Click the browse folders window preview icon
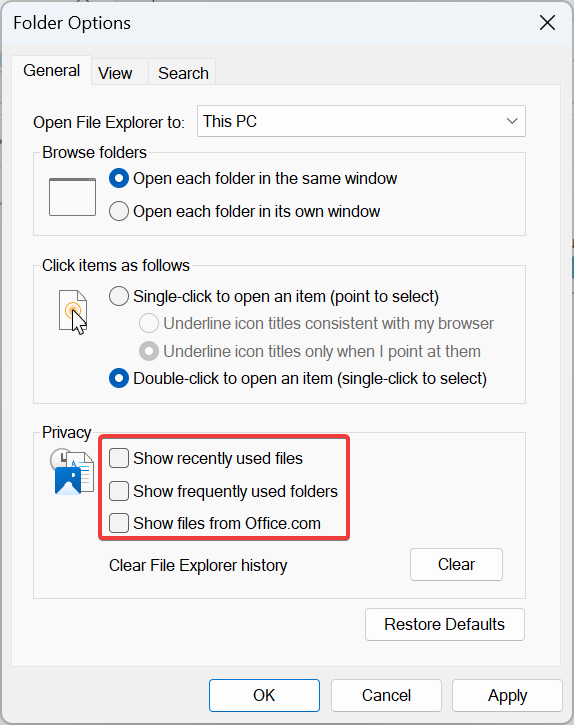Viewport: 574px width, 725px height. click(x=73, y=197)
